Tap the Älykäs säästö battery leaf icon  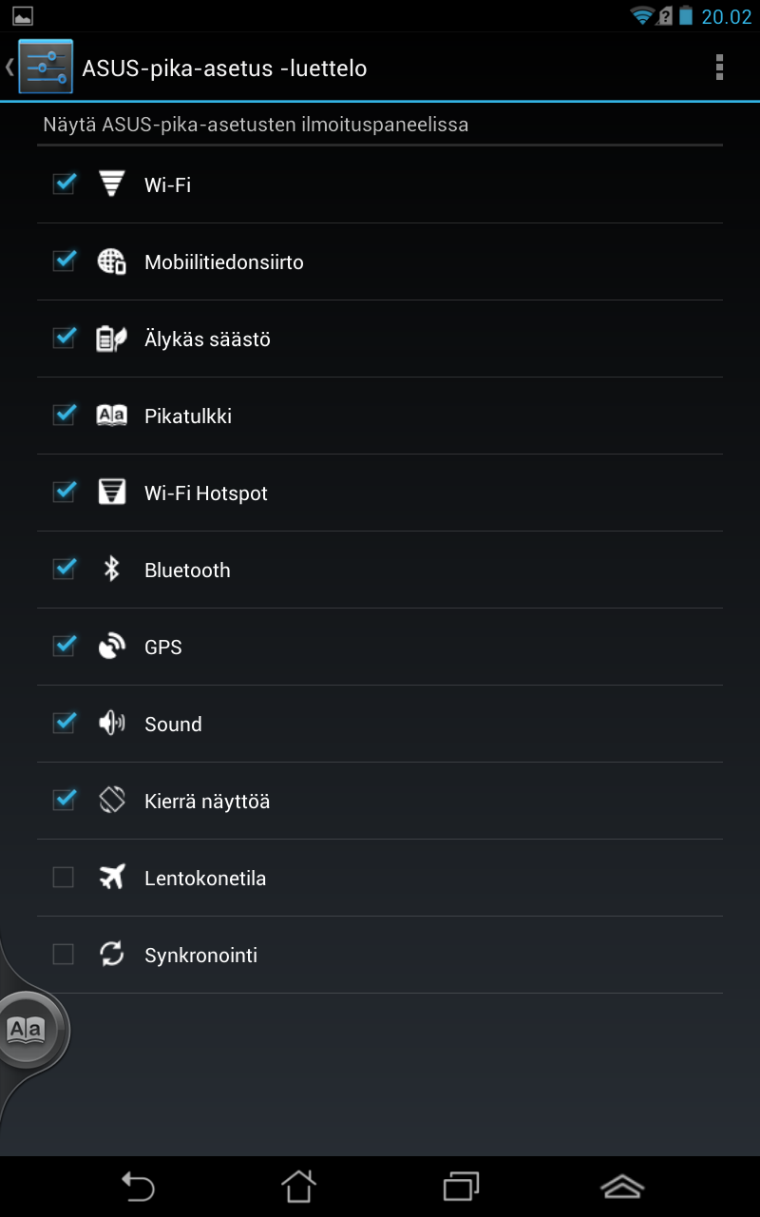[x=112, y=339]
